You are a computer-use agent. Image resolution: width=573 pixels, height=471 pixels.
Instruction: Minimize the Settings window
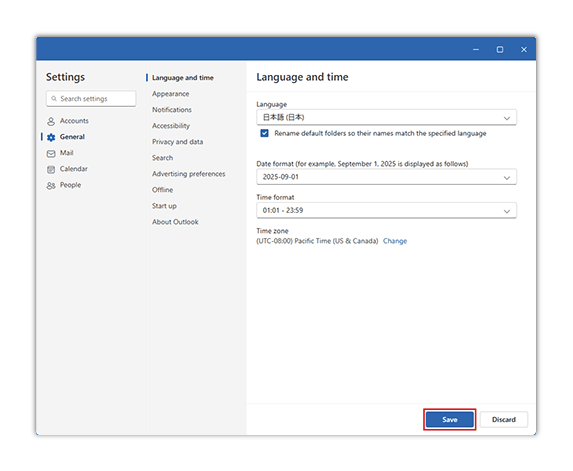pos(476,49)
